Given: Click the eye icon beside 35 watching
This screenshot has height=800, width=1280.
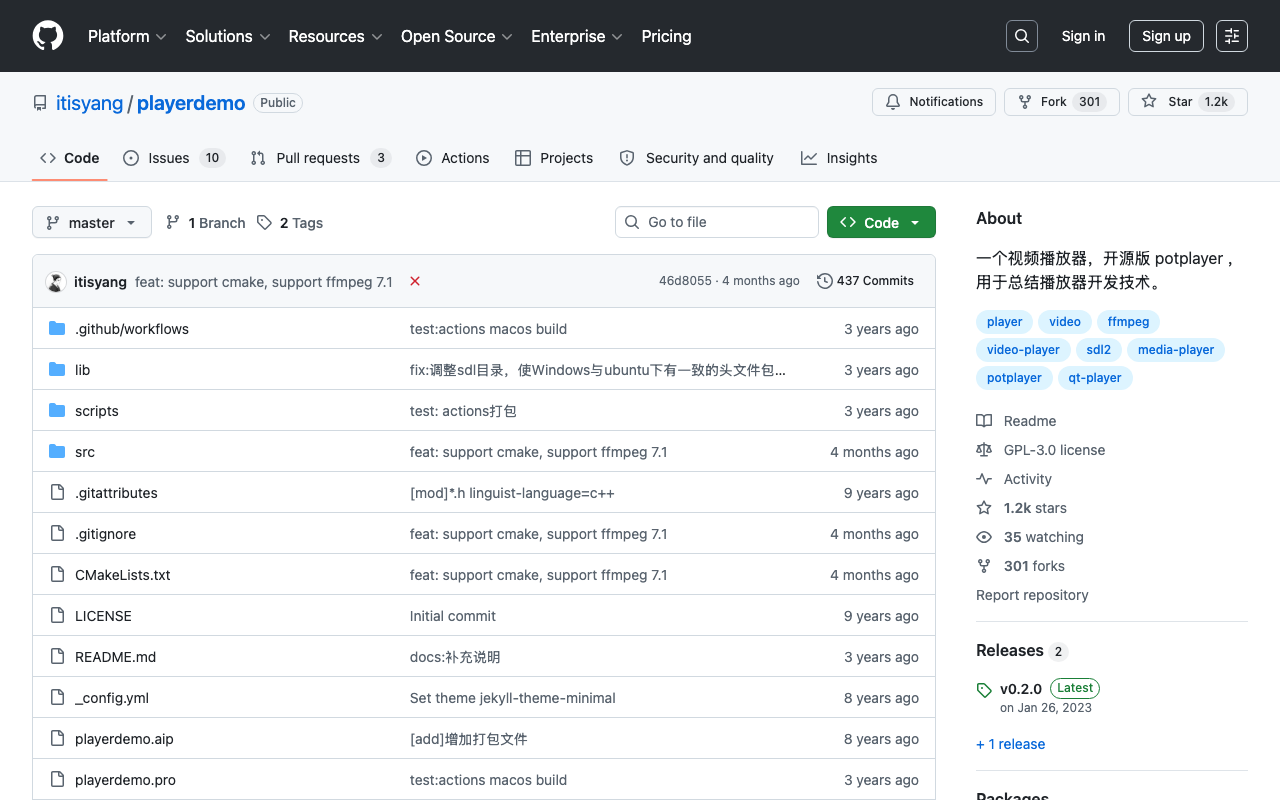Looking at the screenshot, I should point(984,537).
